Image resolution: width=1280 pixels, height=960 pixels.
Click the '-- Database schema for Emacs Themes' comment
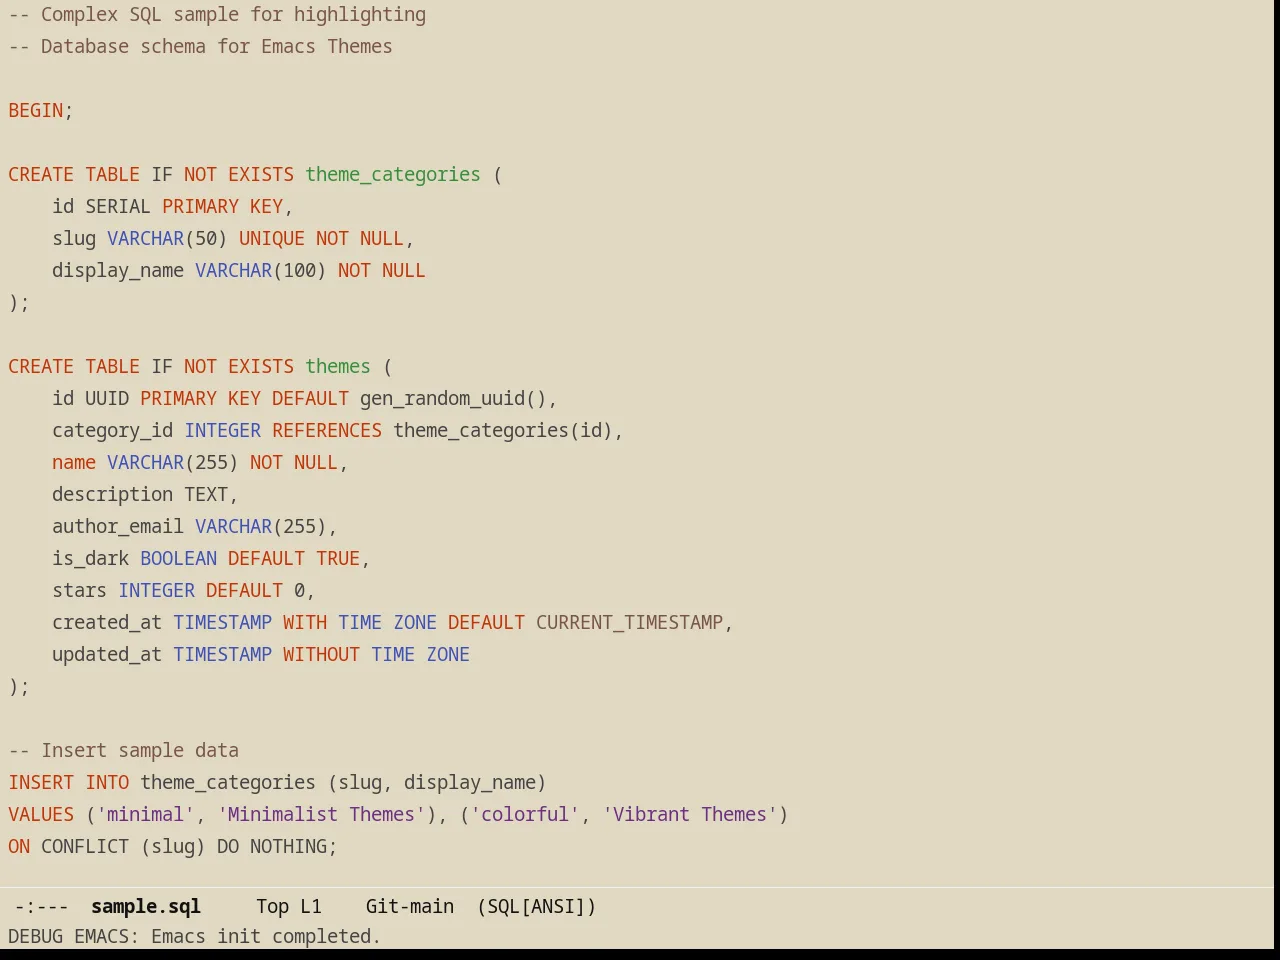coord(200,46)
